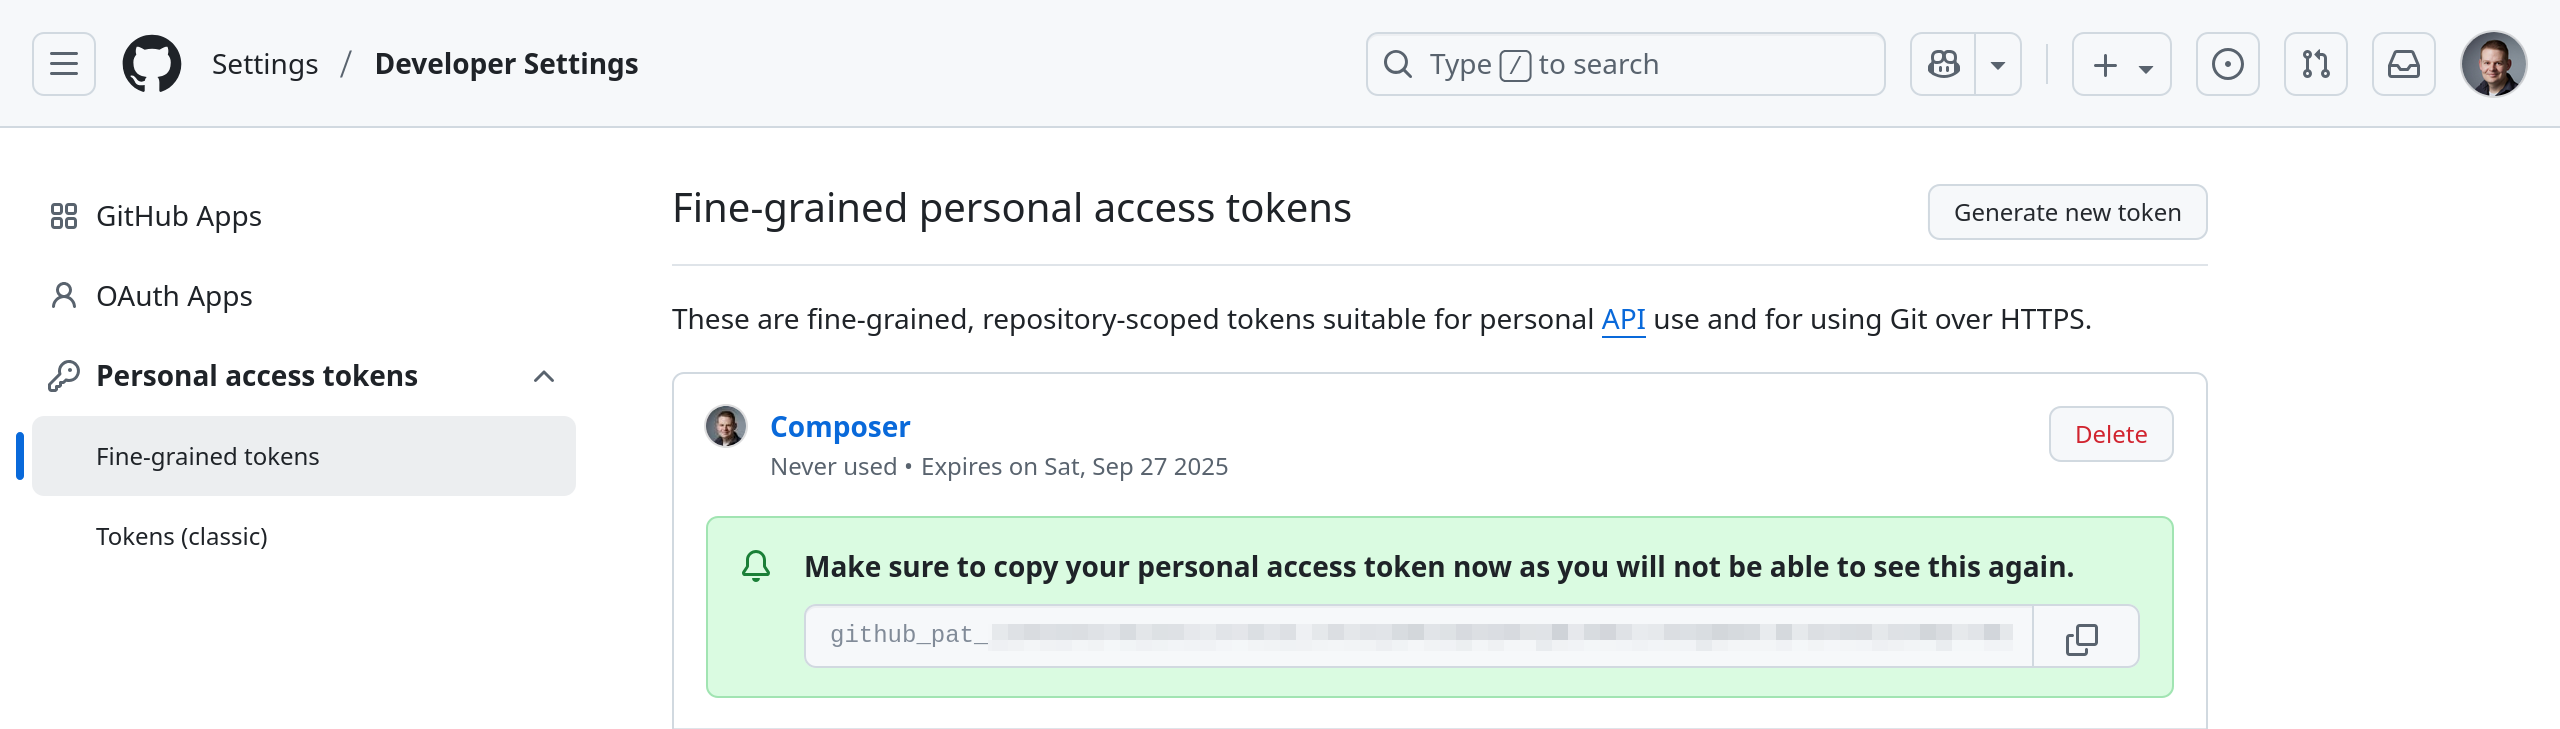Open the GitHub home page logo

154,63
